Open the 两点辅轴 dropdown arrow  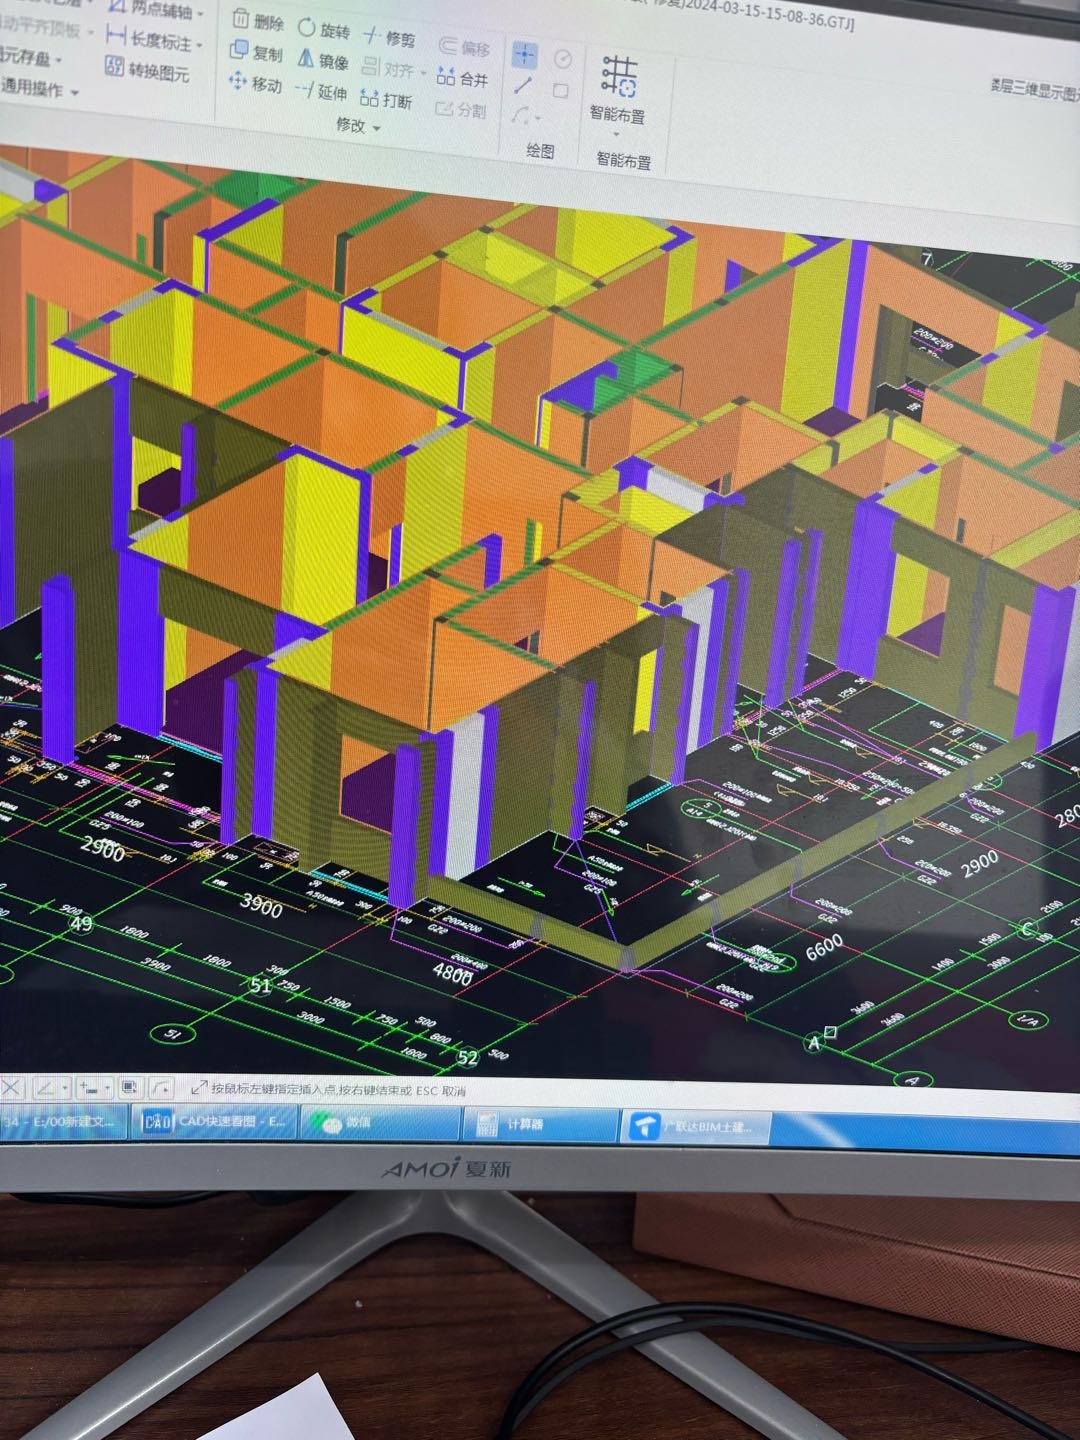200,14
